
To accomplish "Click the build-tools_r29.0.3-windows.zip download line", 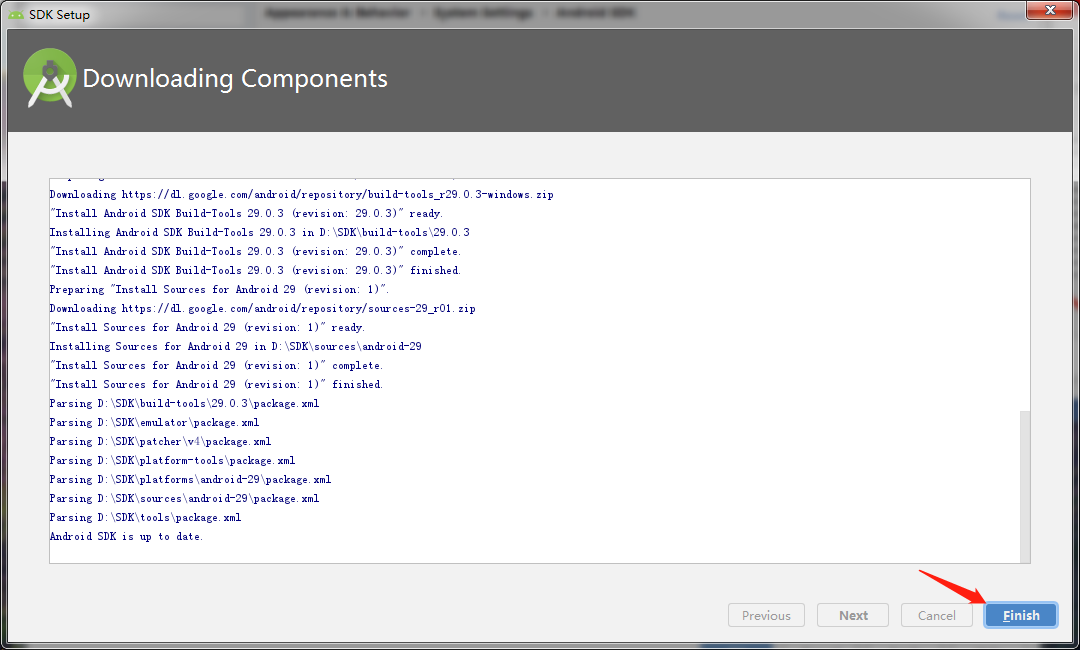I will point(302,195).
